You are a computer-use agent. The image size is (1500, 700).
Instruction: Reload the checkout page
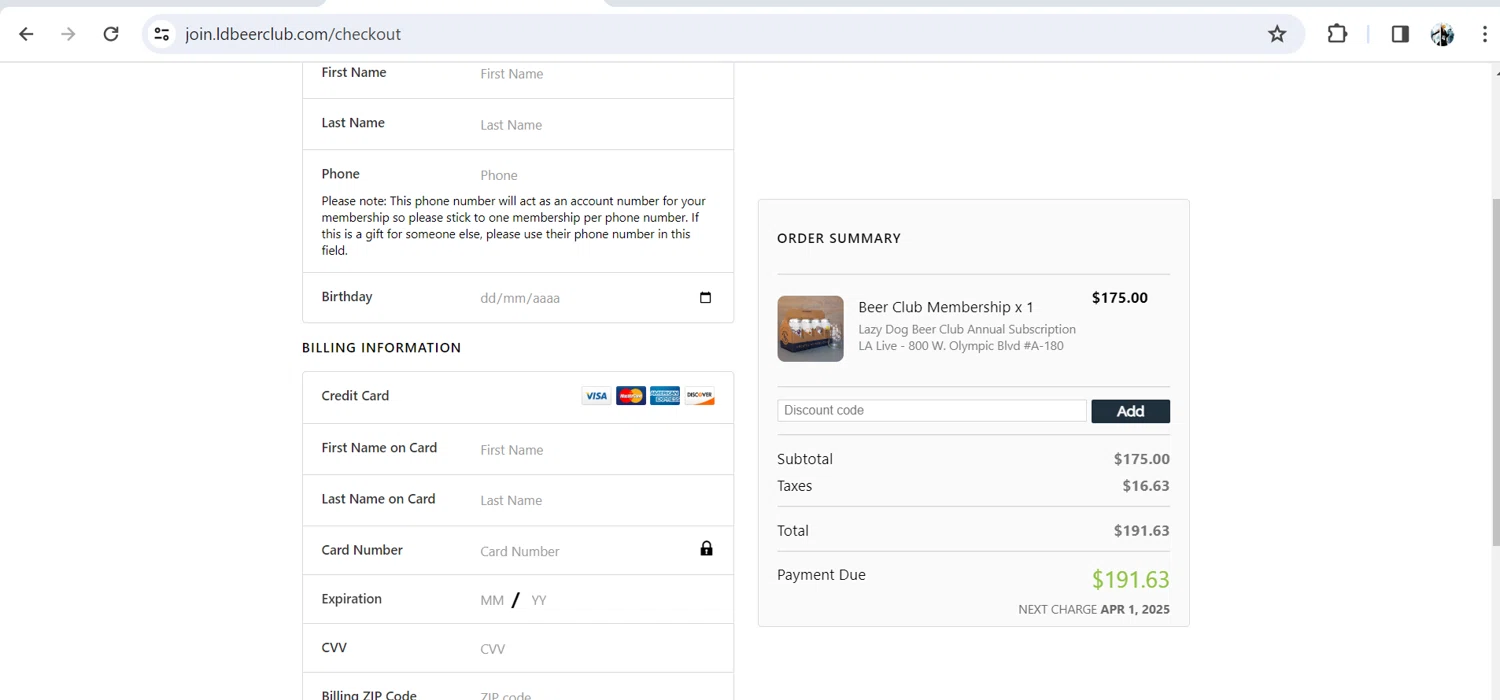coord(111,34)
